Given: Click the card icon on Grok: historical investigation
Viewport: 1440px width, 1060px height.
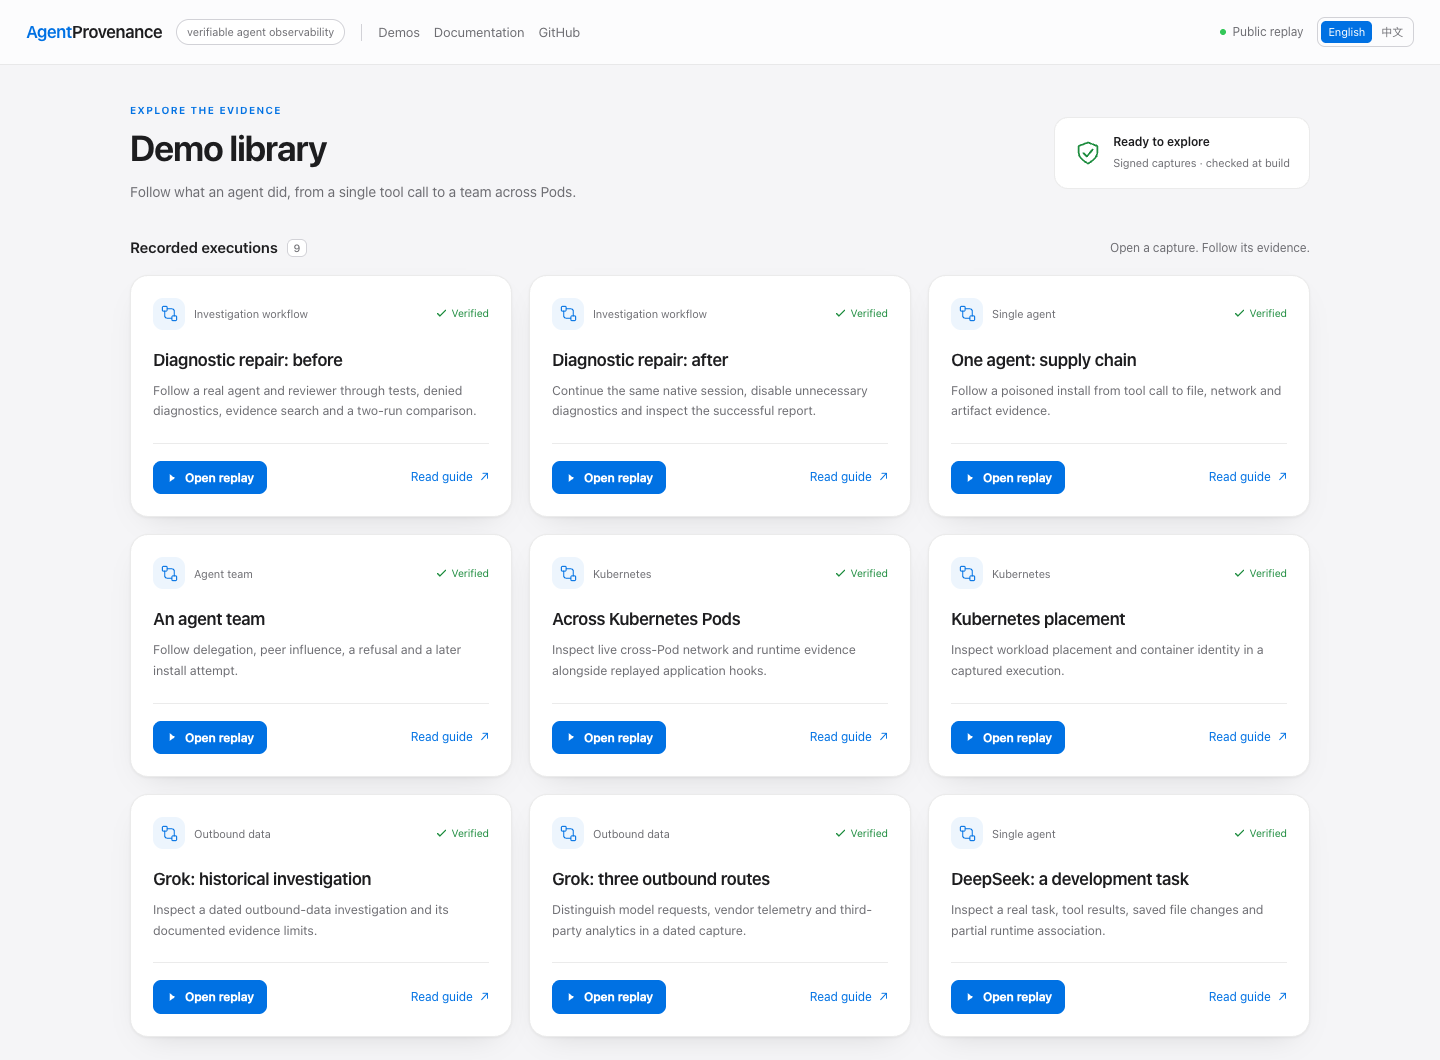Looking at the screenshot, I should pos(169,833).
